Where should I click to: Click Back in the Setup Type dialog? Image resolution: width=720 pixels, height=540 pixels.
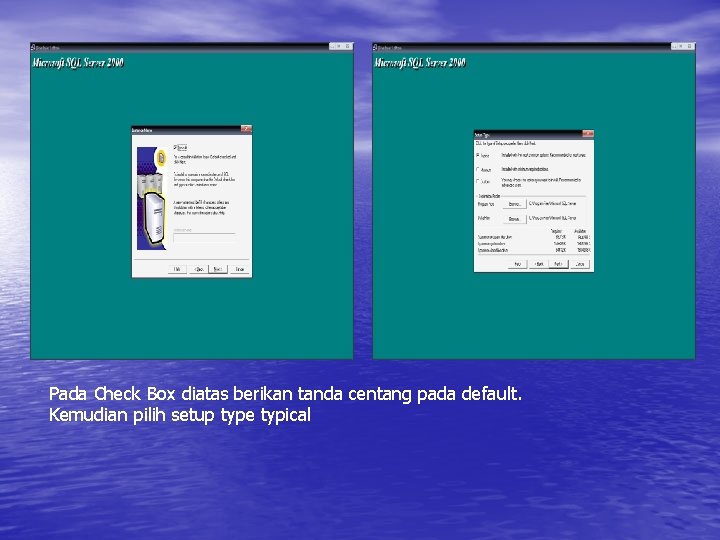[539, 264]
